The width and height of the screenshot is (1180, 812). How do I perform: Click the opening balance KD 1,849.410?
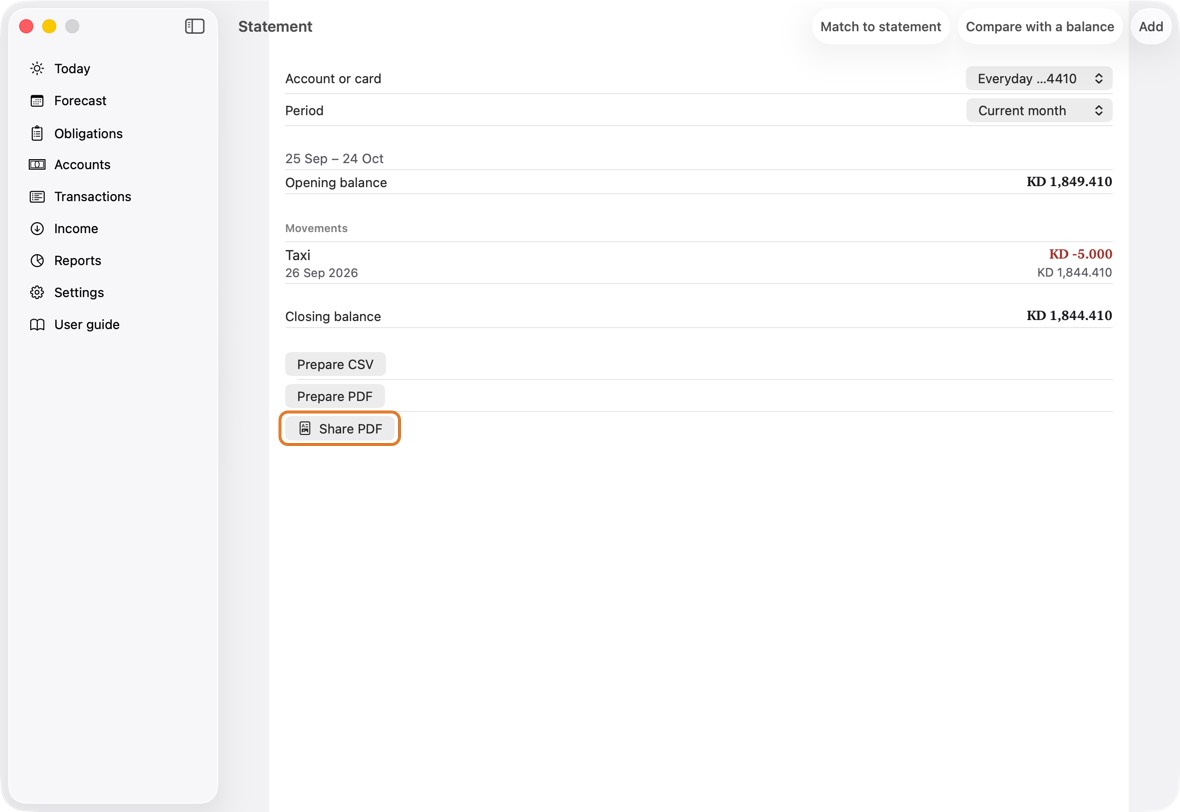pyautogui.click(x=1069, y=182)
